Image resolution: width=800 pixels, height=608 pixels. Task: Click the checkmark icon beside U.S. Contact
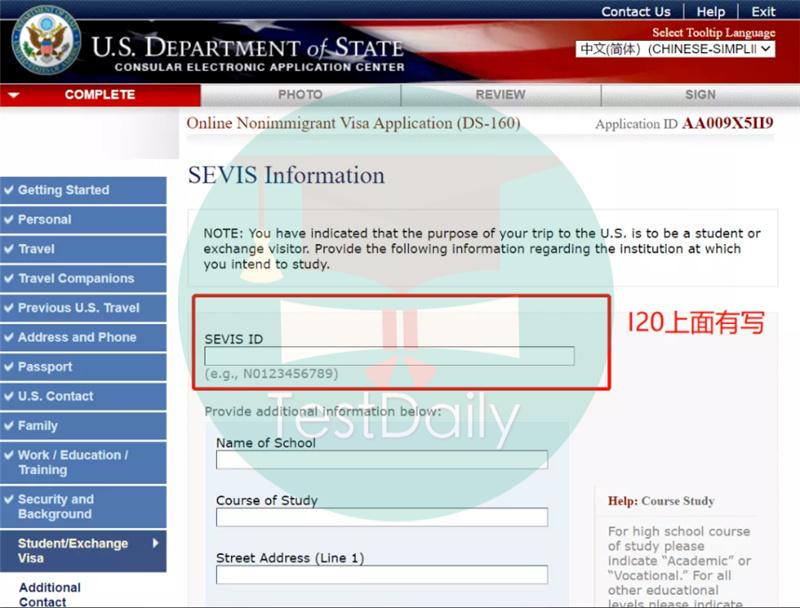click(x=8, y=396)
